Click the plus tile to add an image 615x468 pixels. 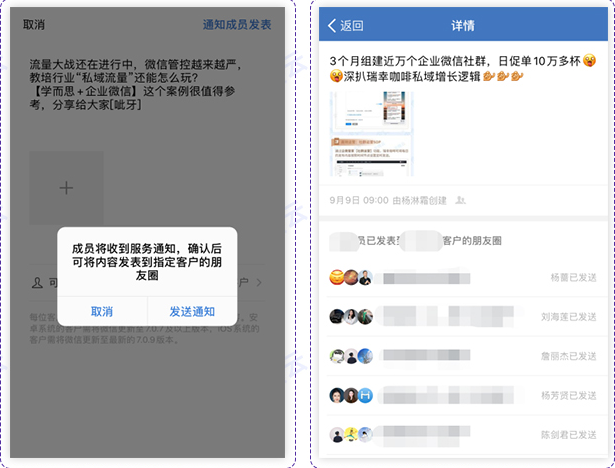point(66,188)
